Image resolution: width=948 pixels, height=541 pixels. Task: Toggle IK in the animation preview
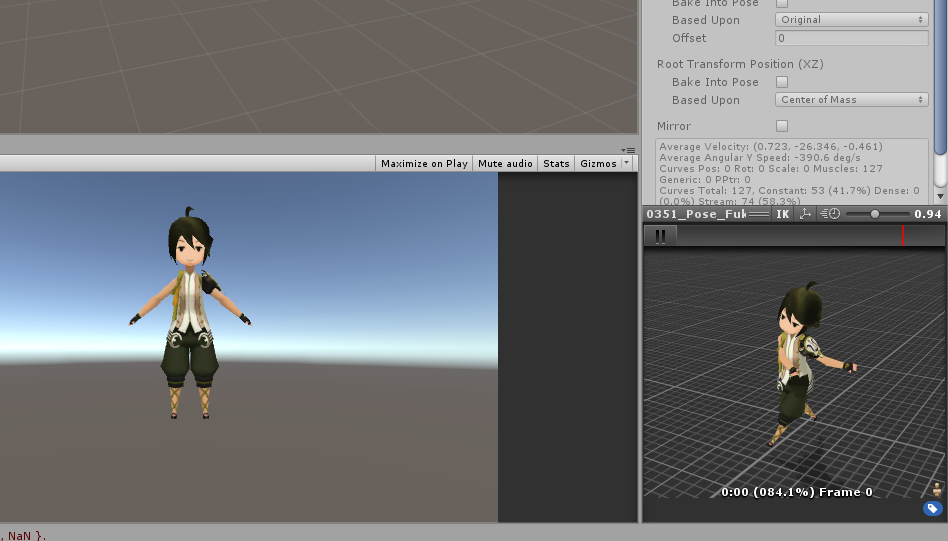pyautogui.click(x=782, y=214)
